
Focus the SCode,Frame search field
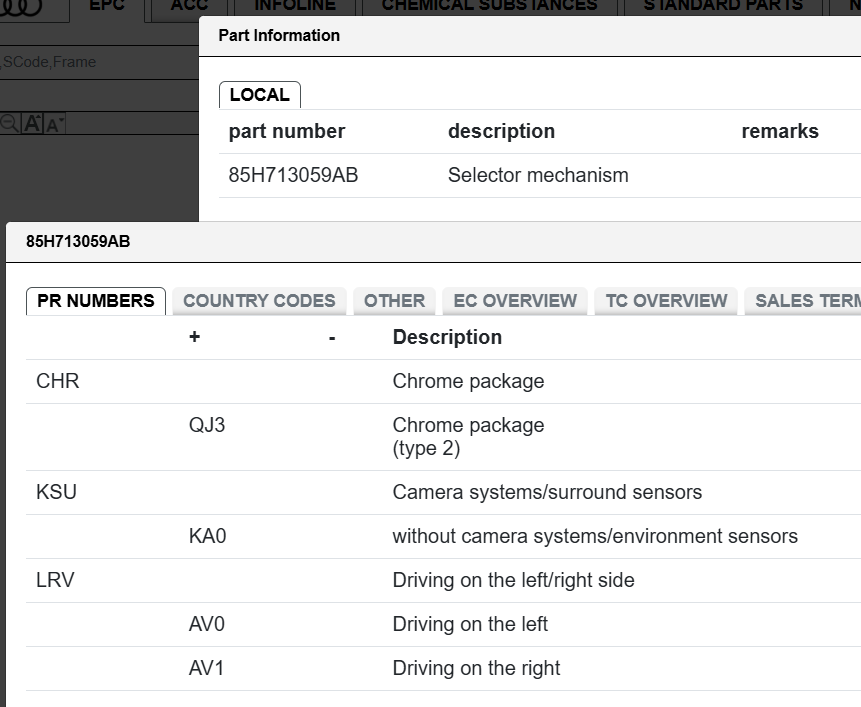point(99,62)
